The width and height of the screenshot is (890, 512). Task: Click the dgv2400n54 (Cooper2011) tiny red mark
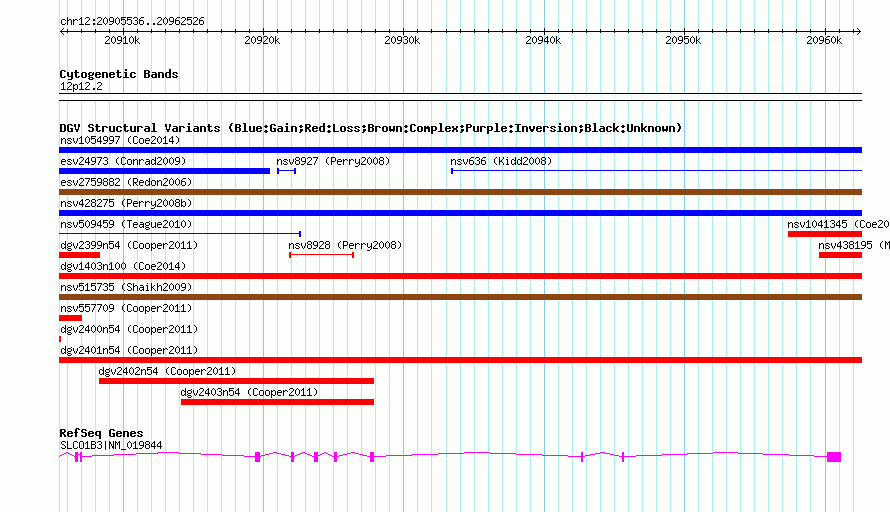(x=60, y=339)
